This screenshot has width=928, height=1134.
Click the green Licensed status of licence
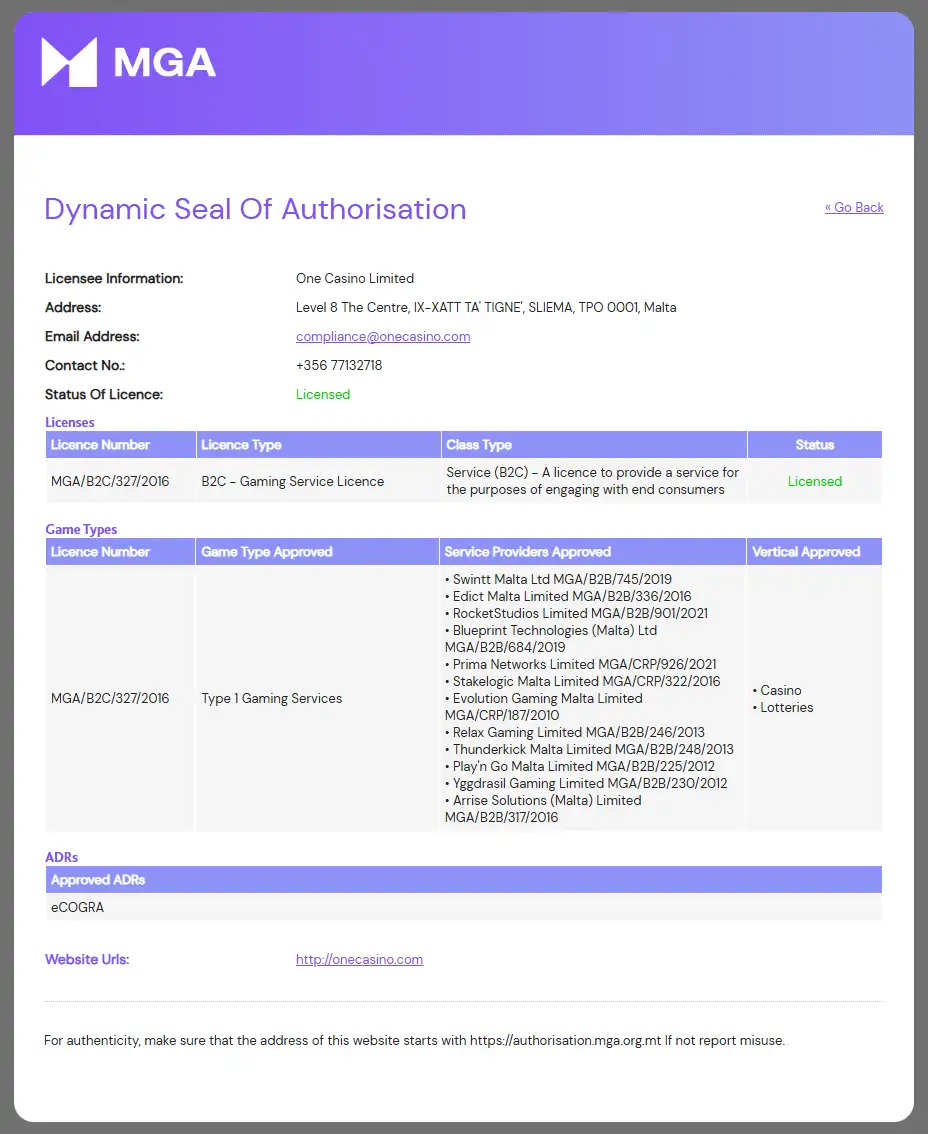coord(323,394)
